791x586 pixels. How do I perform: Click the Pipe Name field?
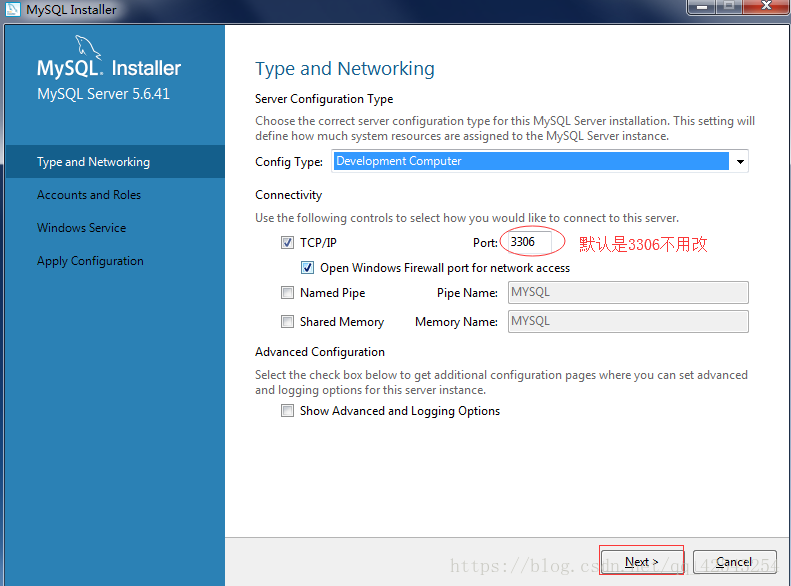628,292
